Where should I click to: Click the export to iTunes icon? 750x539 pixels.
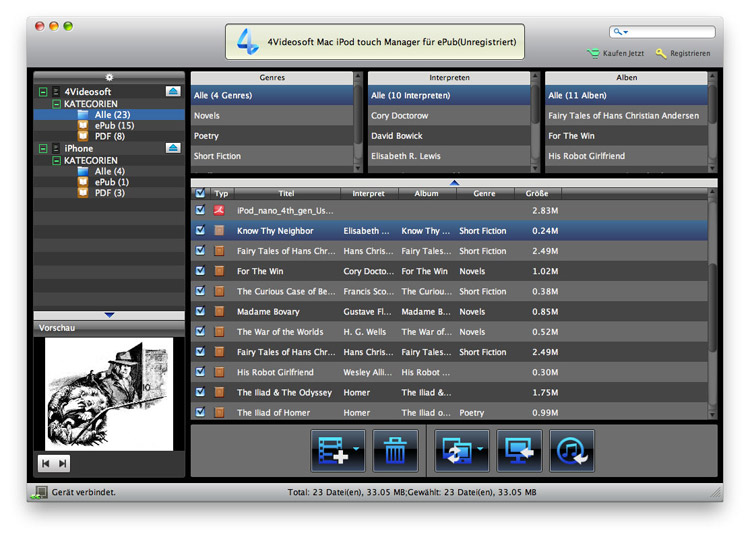(572, 451)
